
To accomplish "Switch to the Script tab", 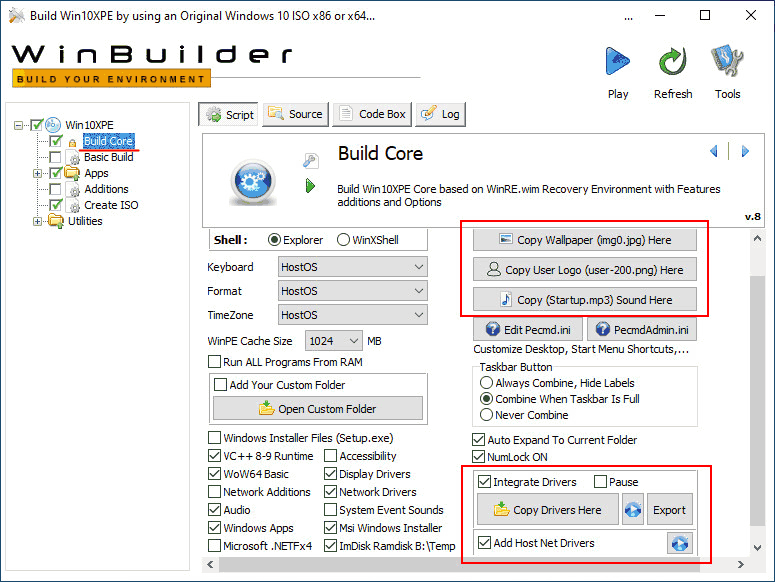I will (228, 115).
